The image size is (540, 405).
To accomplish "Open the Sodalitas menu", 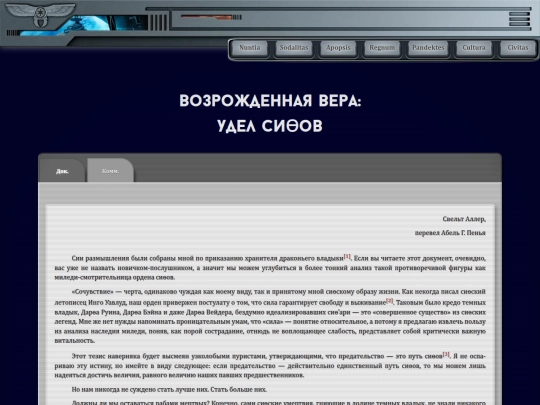I will (294, 48).
